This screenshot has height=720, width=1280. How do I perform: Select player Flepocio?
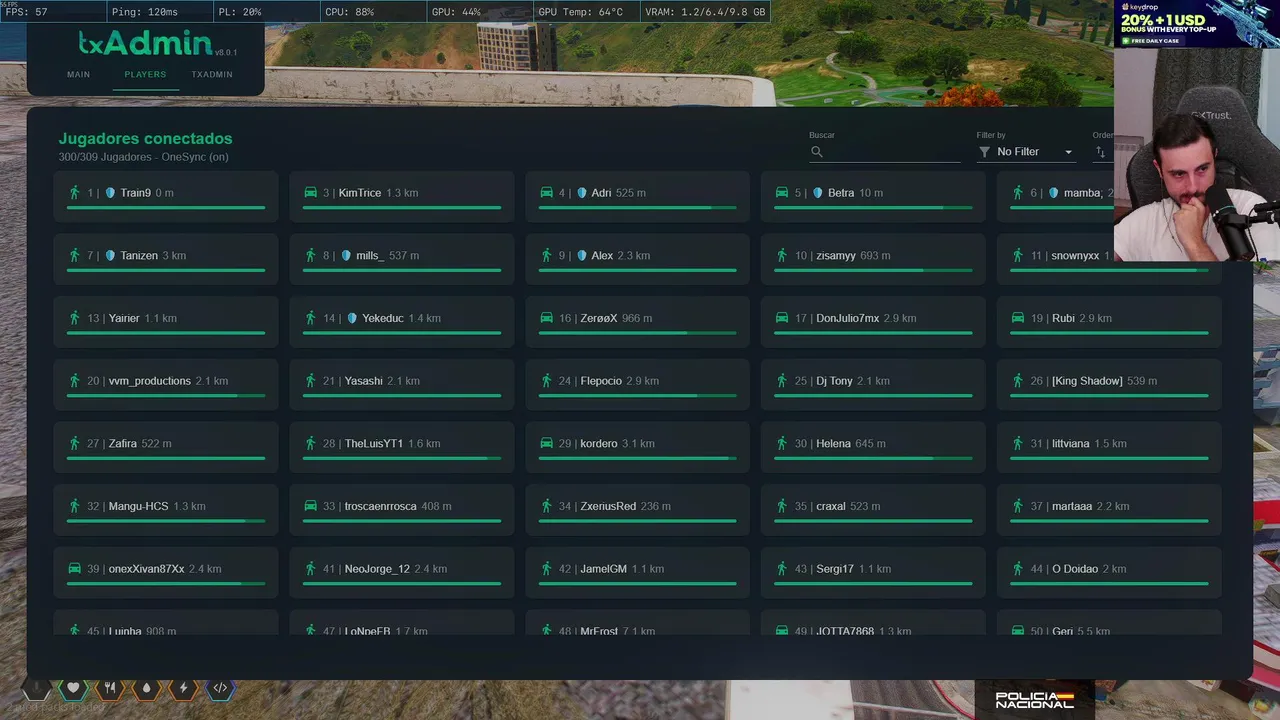click(x=638, y=385)
